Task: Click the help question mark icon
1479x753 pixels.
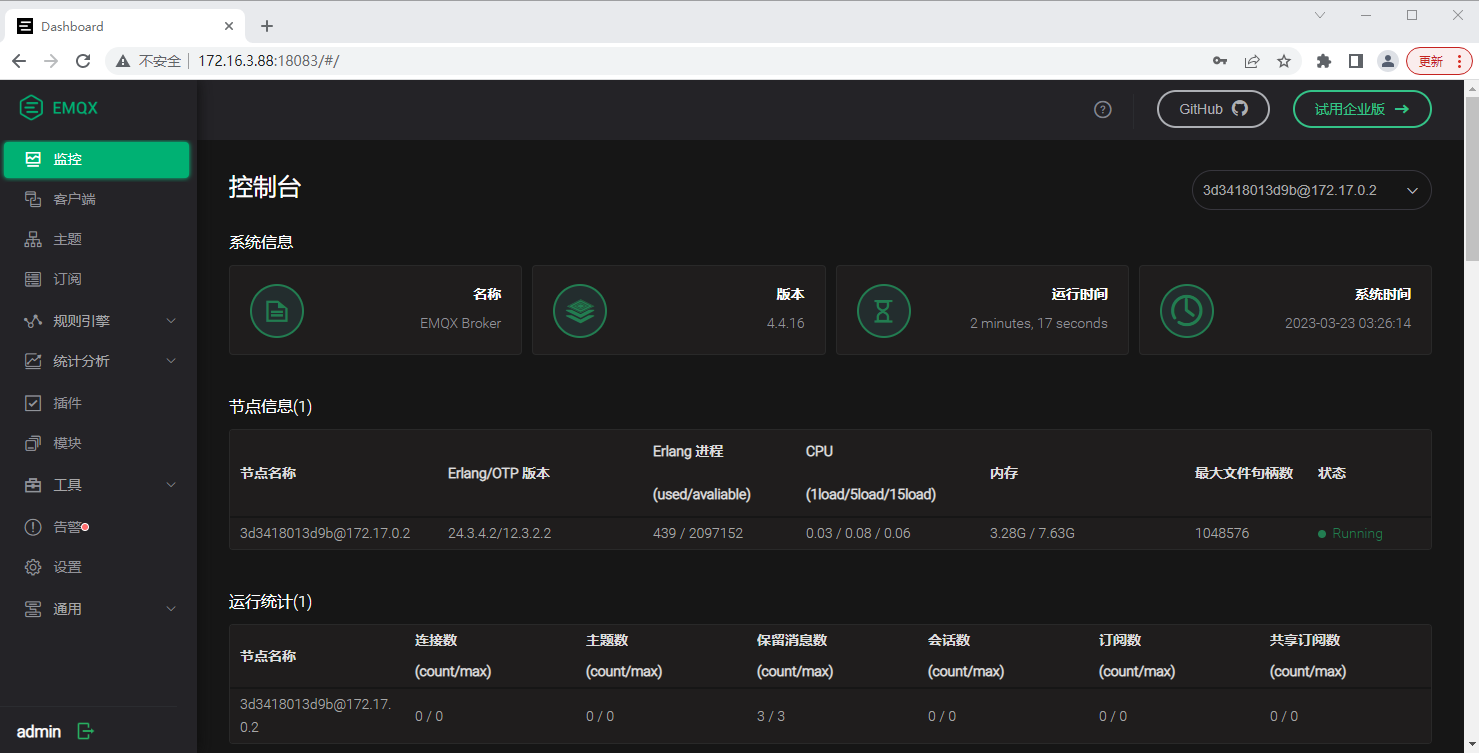Action: (x=1103, y=110)
